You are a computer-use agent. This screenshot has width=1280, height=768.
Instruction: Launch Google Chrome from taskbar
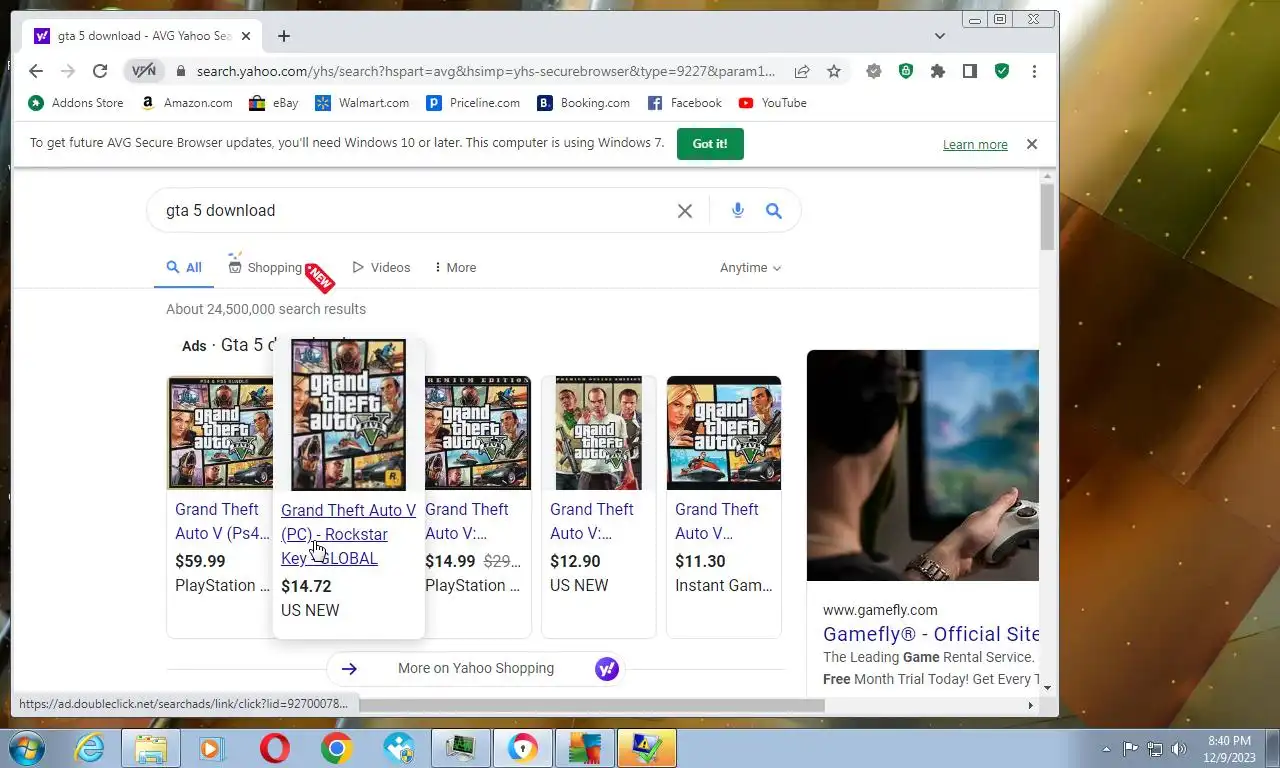(336, 748)
